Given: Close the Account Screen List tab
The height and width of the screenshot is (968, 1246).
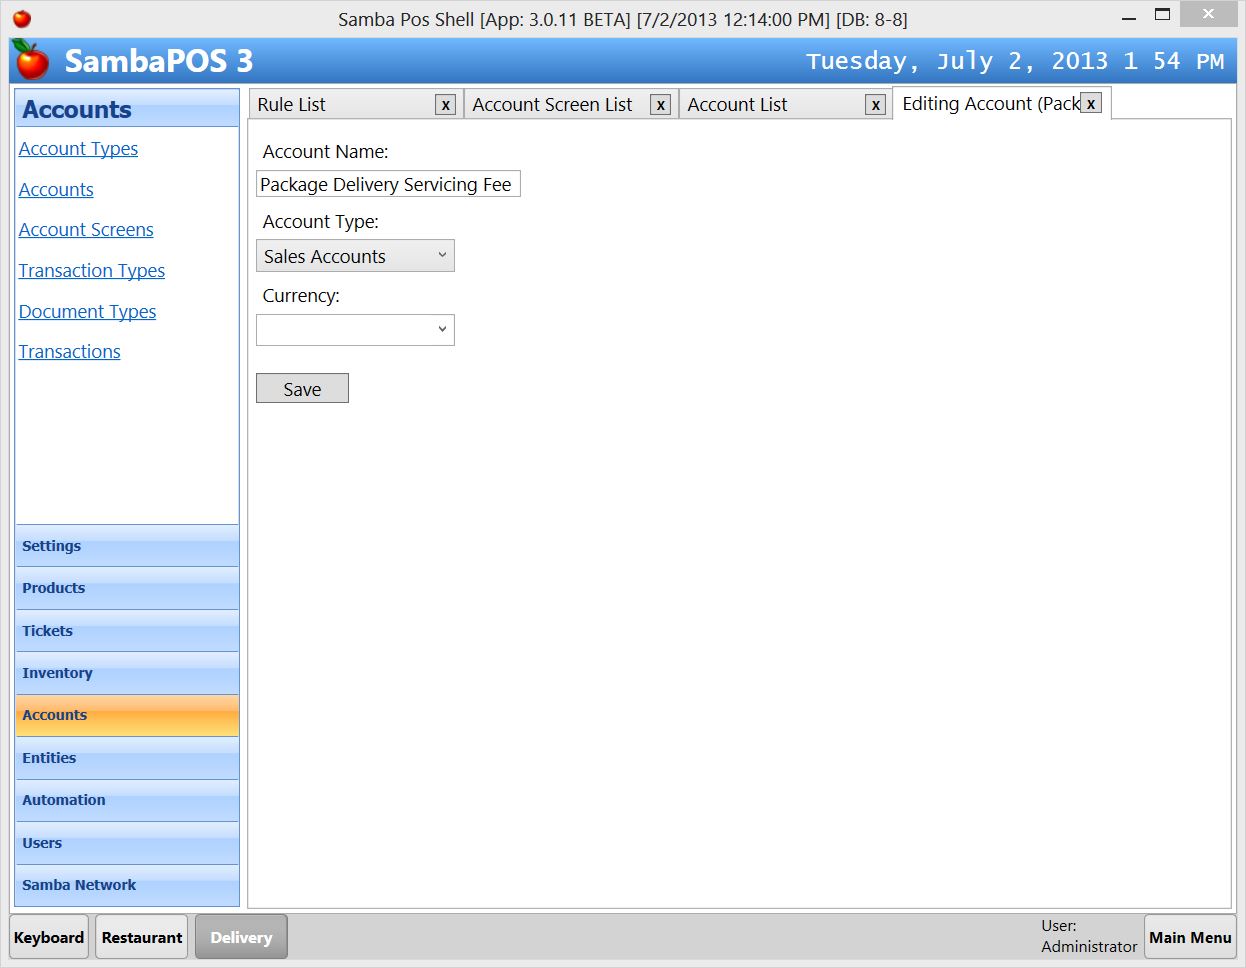Looking at the screenshot, I should click(x=659, y=104).
